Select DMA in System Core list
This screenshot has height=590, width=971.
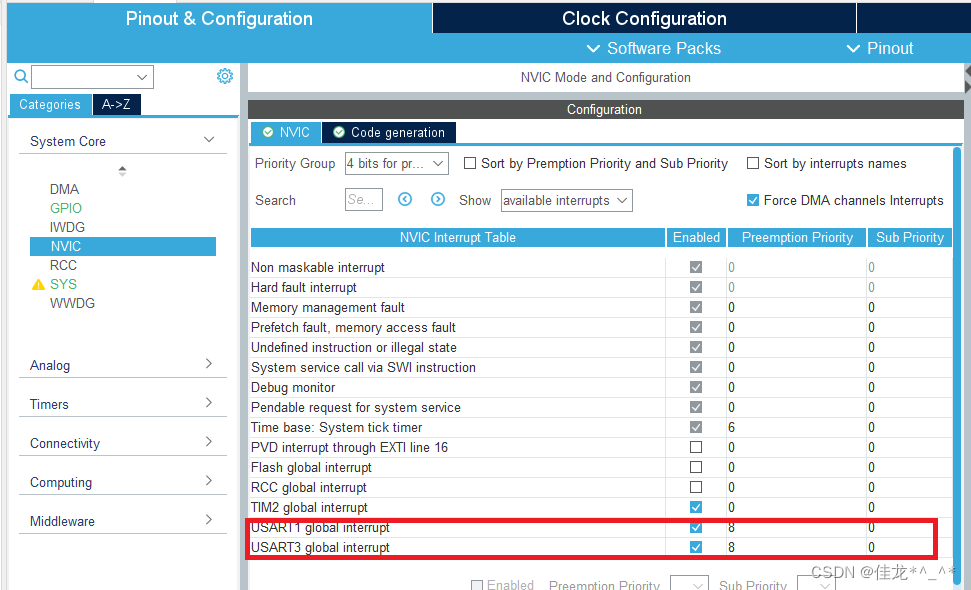point(64,189)
